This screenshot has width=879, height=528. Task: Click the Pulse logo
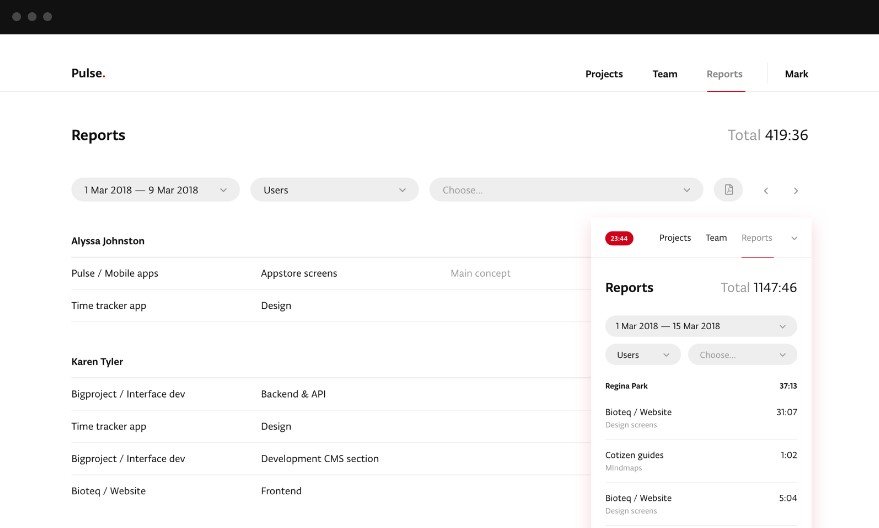pyautogui.click(x=88, y=73)
